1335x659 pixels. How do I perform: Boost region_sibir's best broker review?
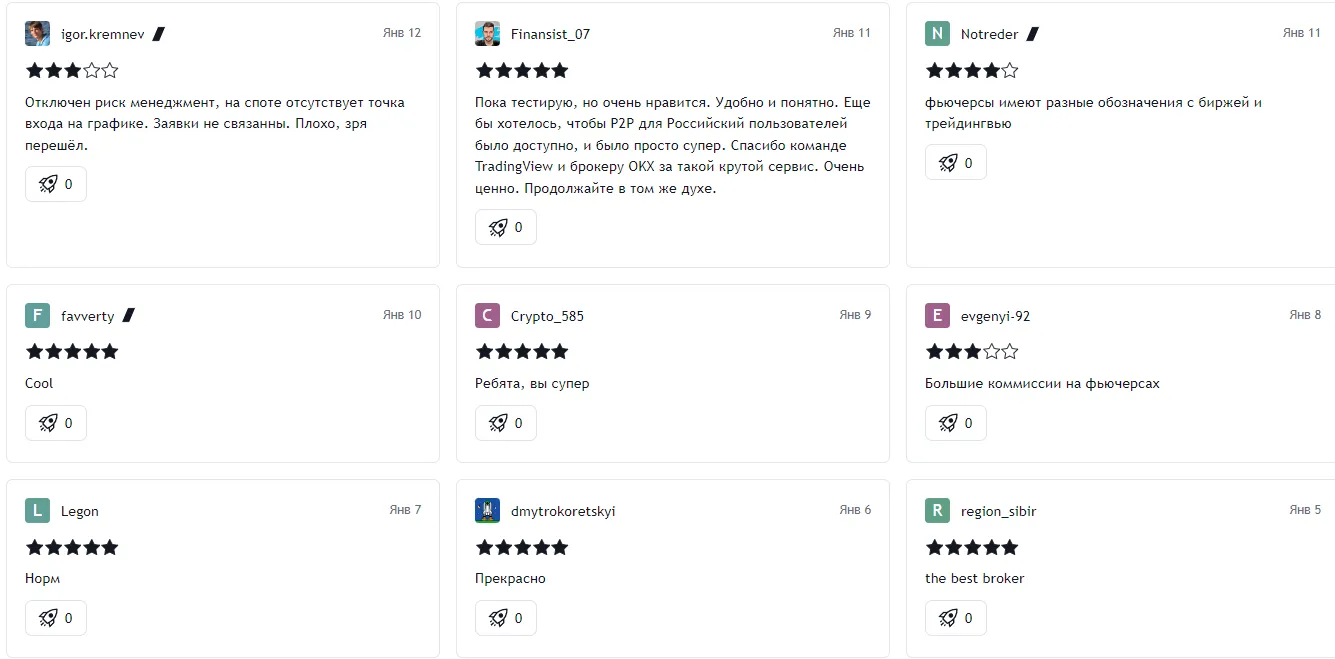tap(956, 618)
